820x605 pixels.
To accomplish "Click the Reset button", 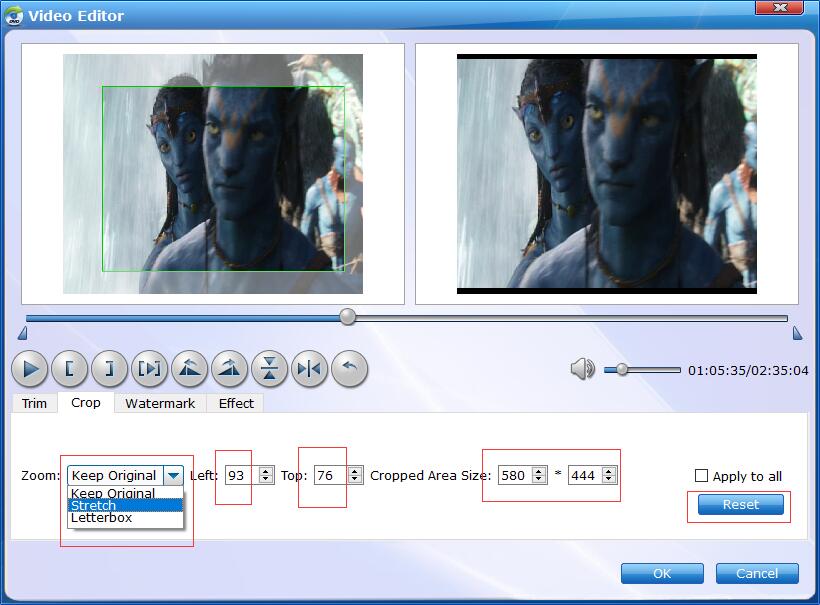I will click(741, 505).
